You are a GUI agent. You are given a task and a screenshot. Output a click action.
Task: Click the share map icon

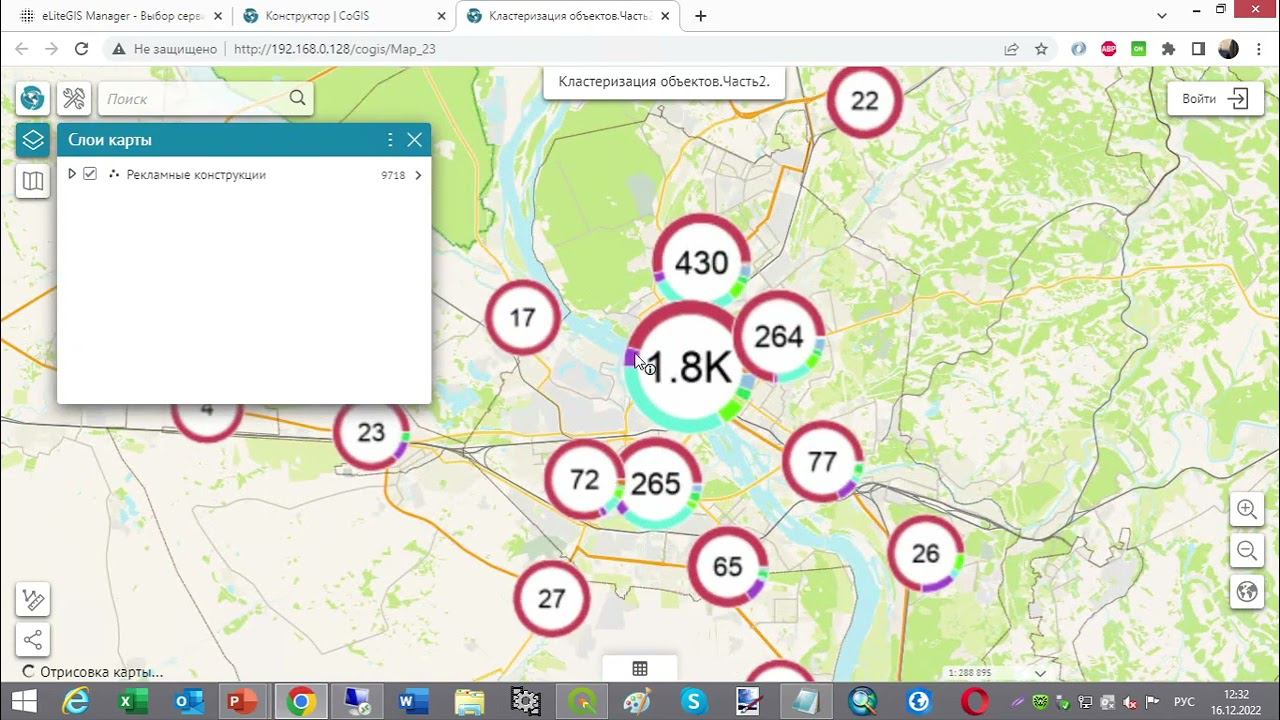pos(33,640)
